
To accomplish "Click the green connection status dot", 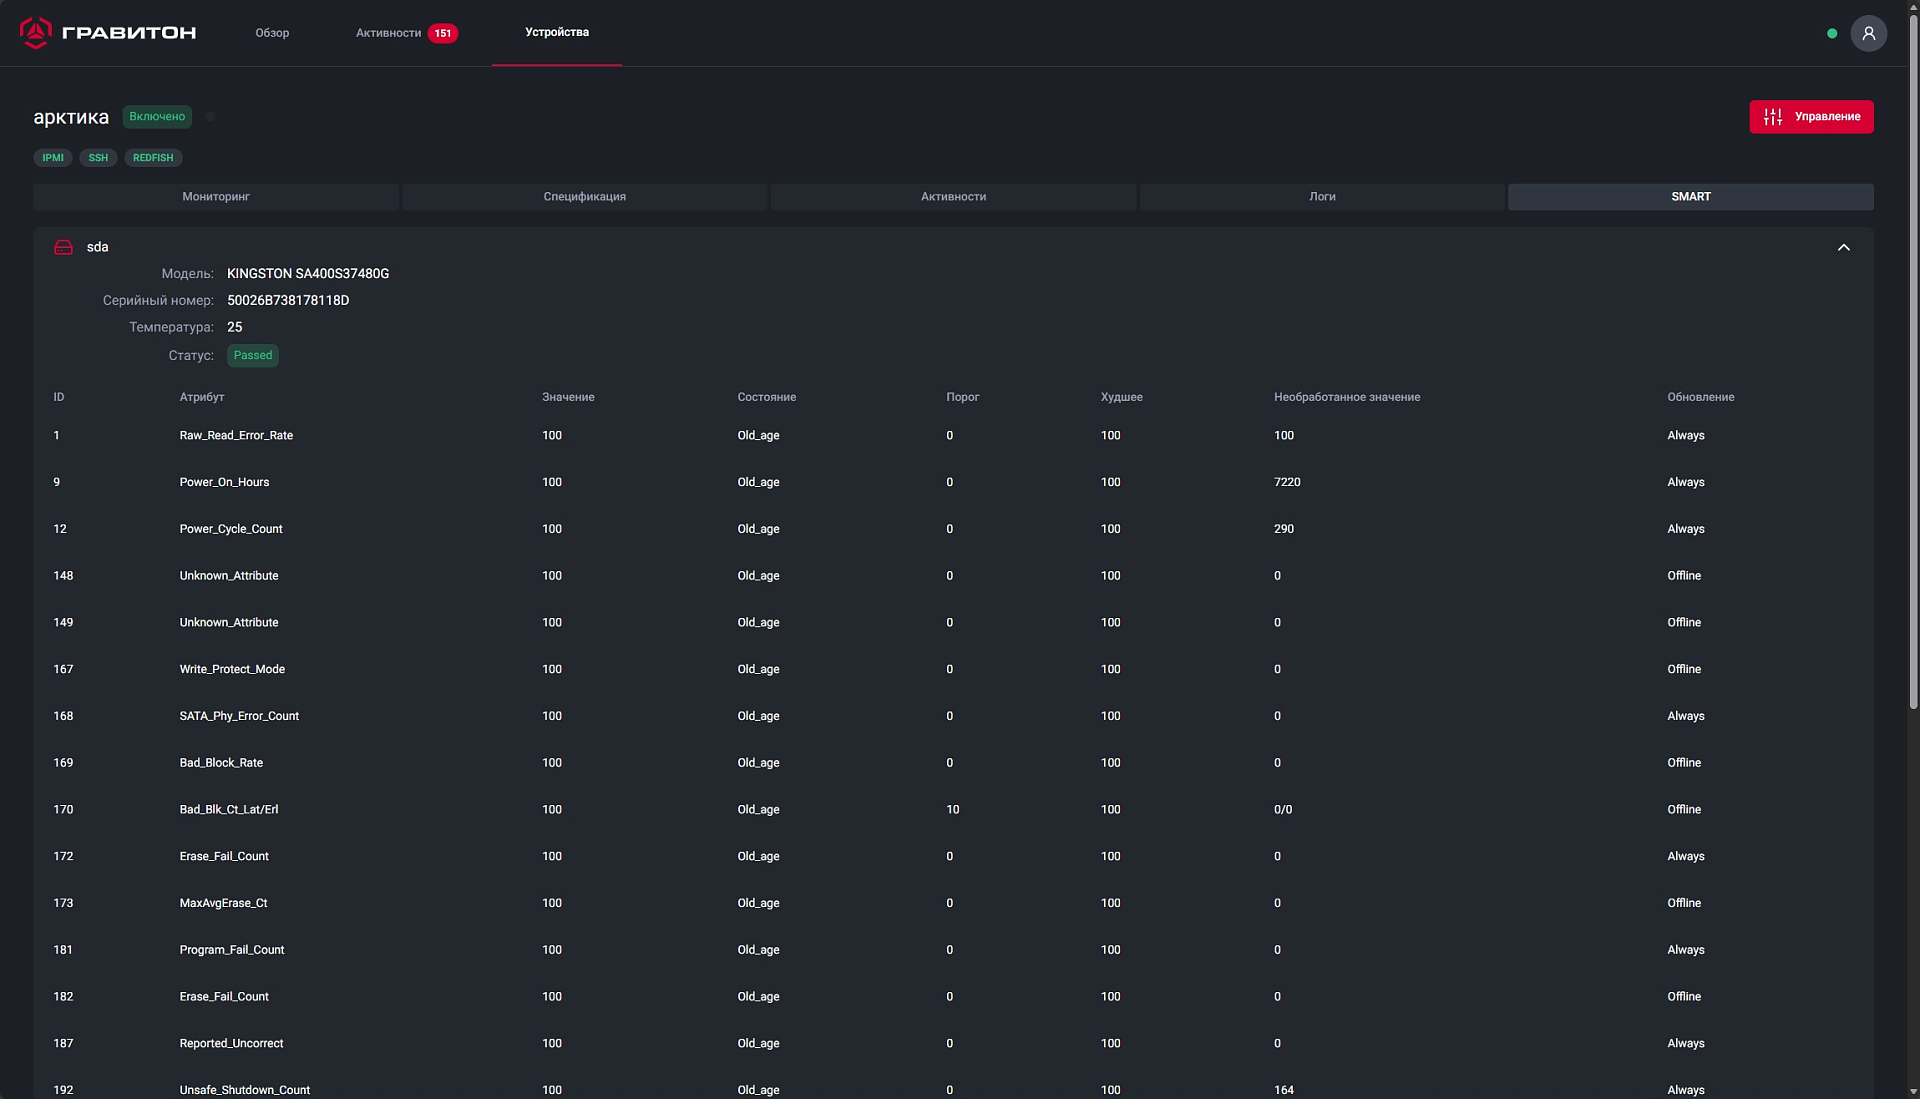I will (1832, 33).
